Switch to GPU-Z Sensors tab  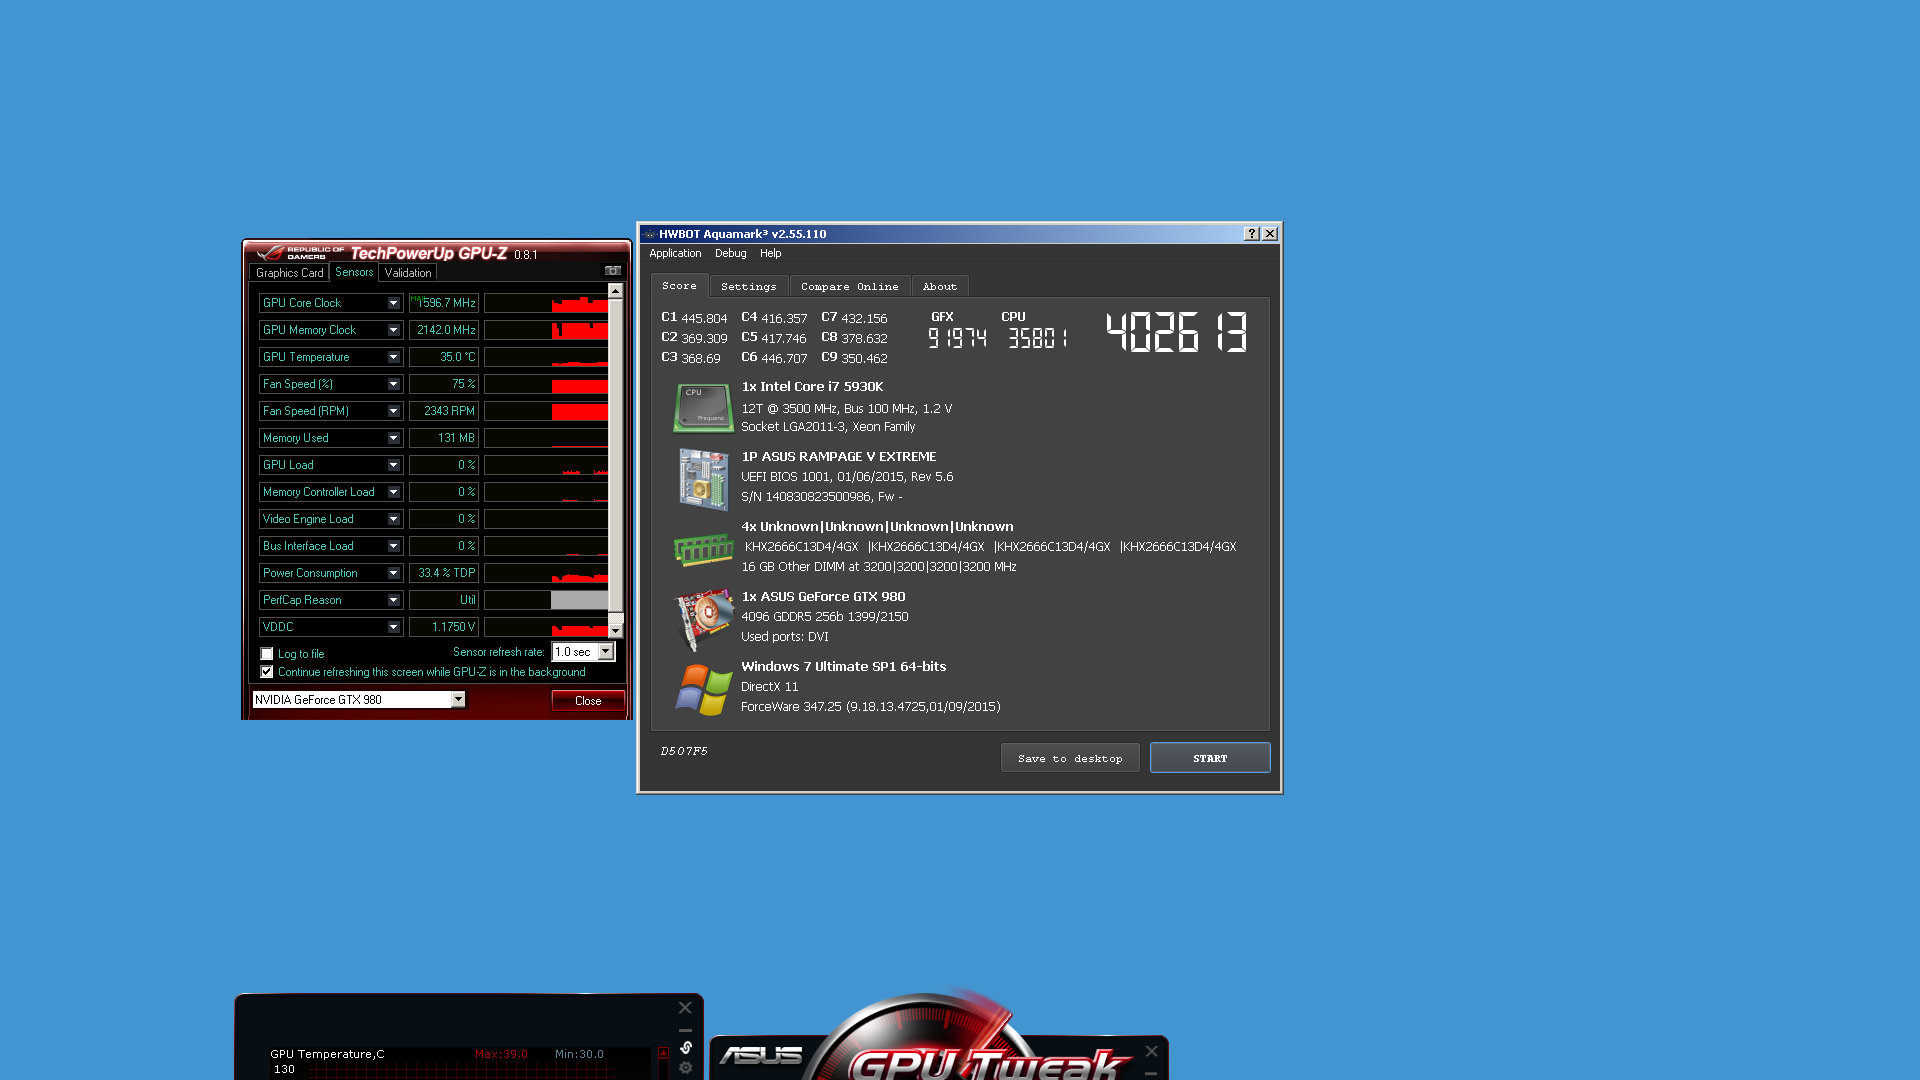click(x=354, y=272)
